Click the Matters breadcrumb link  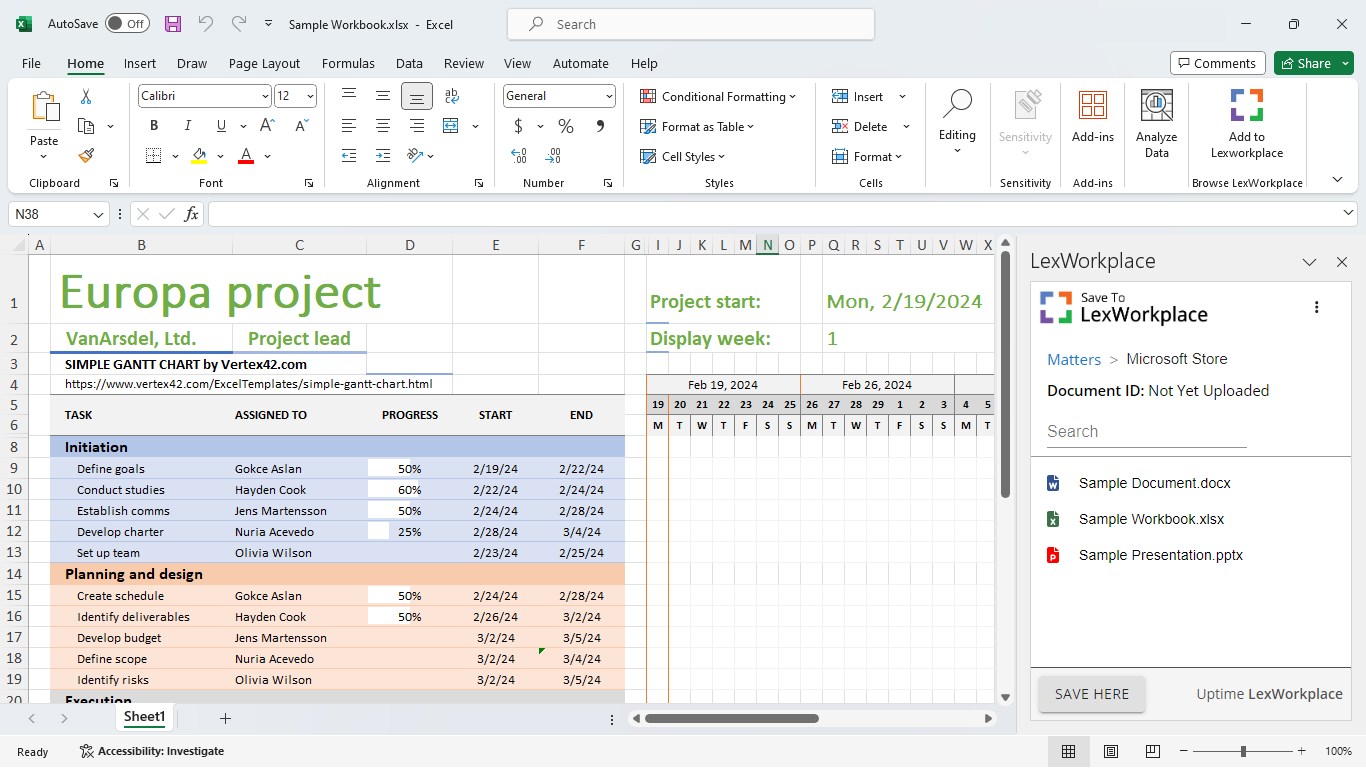point(1074,359)
